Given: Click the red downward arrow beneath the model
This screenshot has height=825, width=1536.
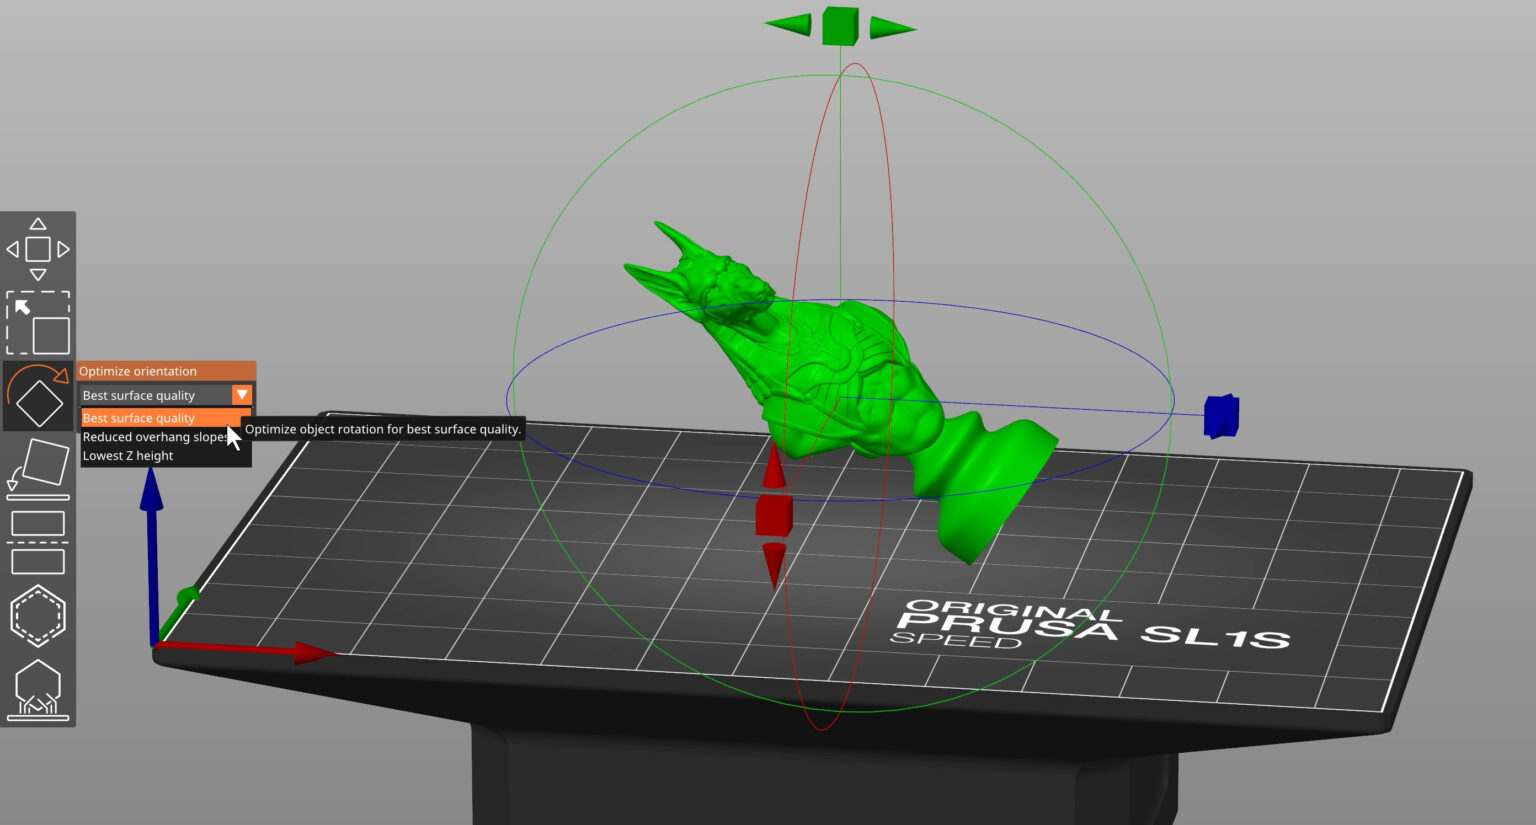Looking at the screenshot, I should (x=774, y=560).
